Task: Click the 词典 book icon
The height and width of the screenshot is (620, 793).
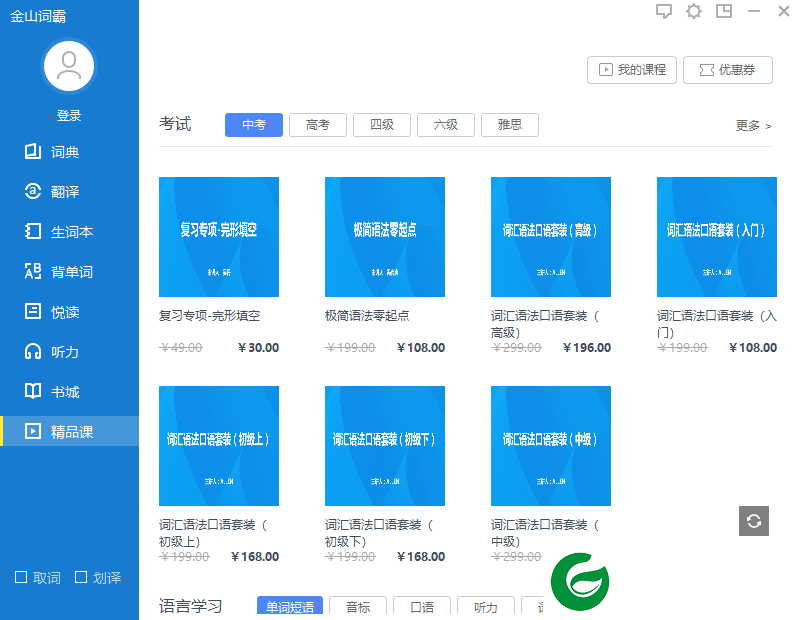Action: (x=33, y=151)
